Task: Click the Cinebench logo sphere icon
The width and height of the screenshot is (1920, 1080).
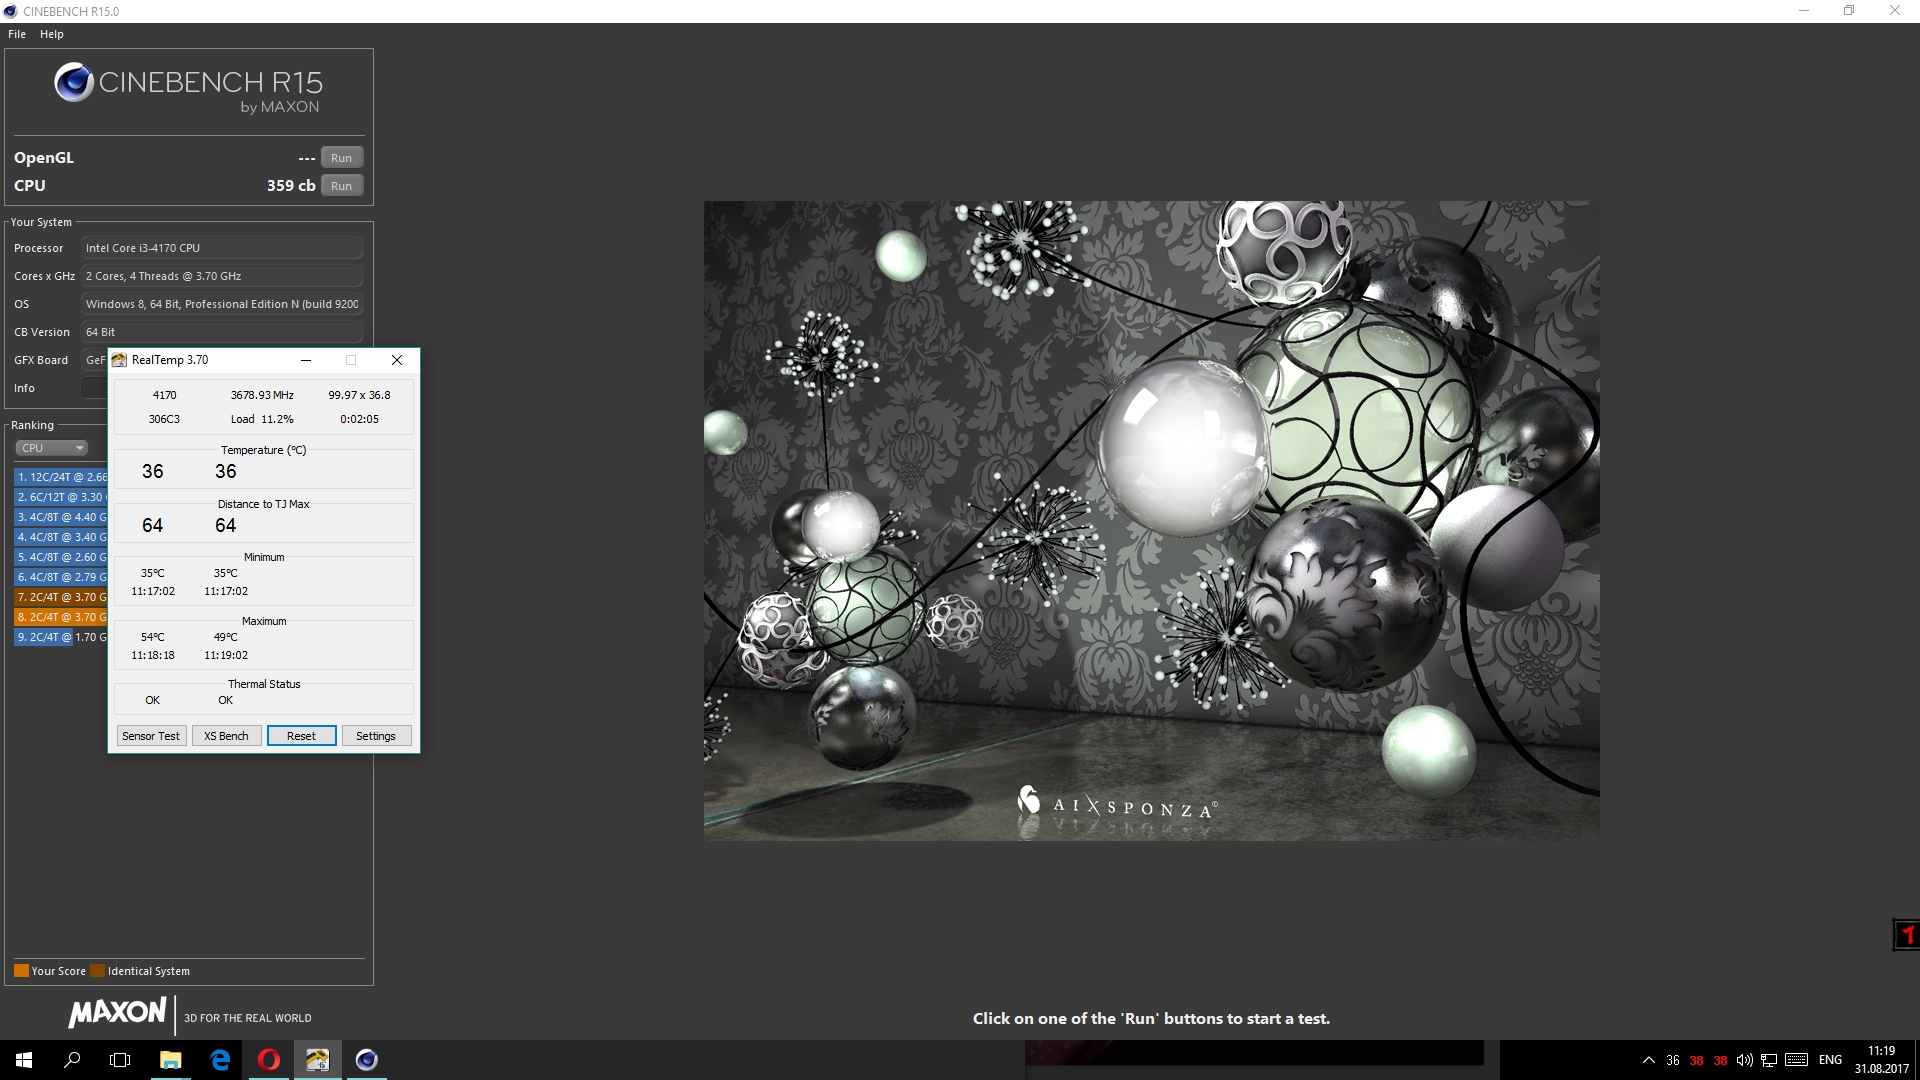Action: tap(74, 82)
